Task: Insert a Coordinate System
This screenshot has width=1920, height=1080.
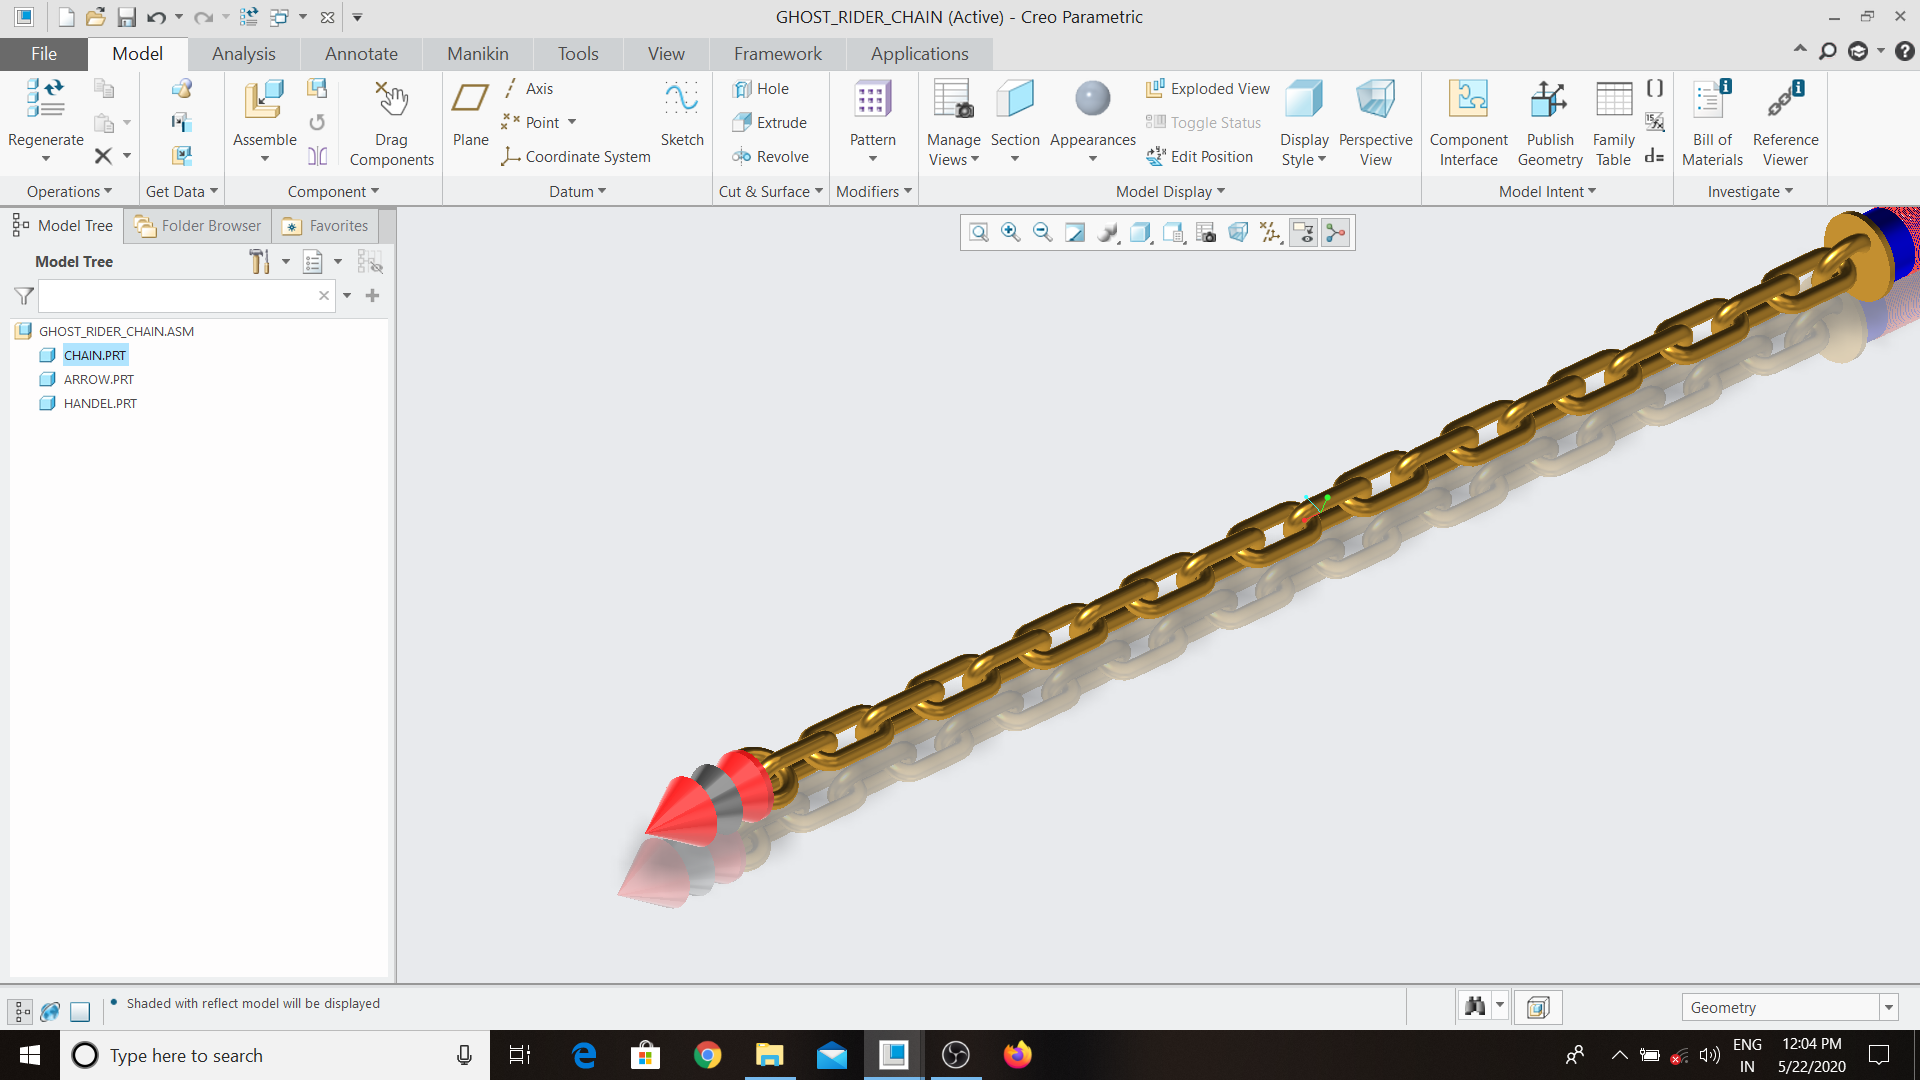Action: click(x=576, y=157)
